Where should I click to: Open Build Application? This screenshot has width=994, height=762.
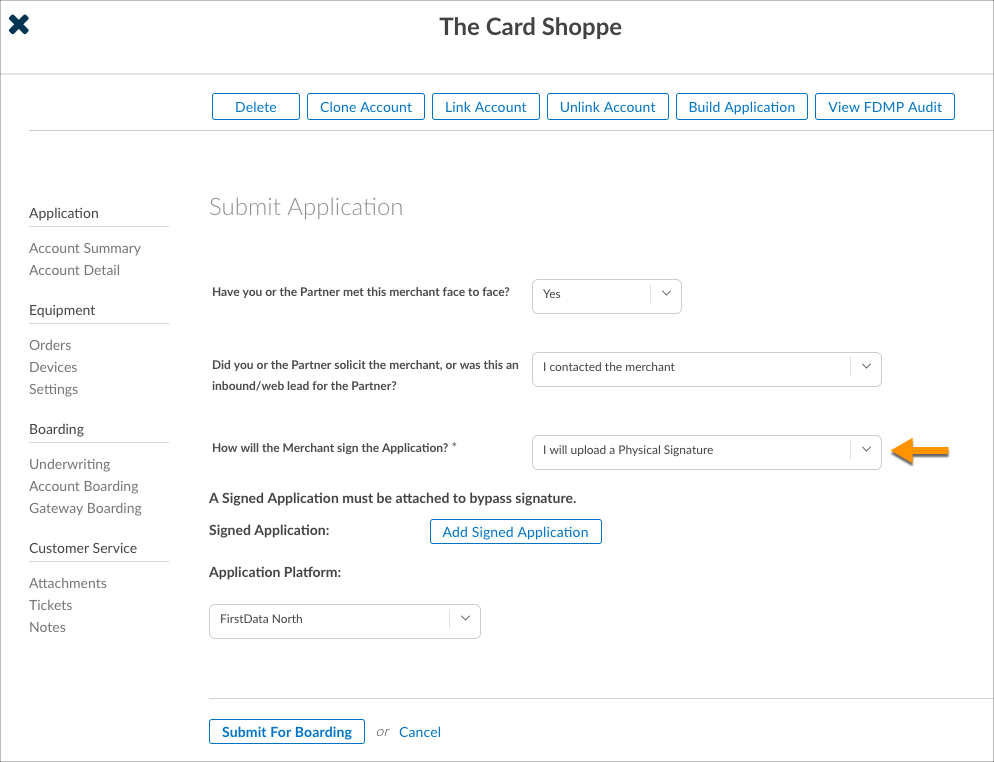(742, 107)
